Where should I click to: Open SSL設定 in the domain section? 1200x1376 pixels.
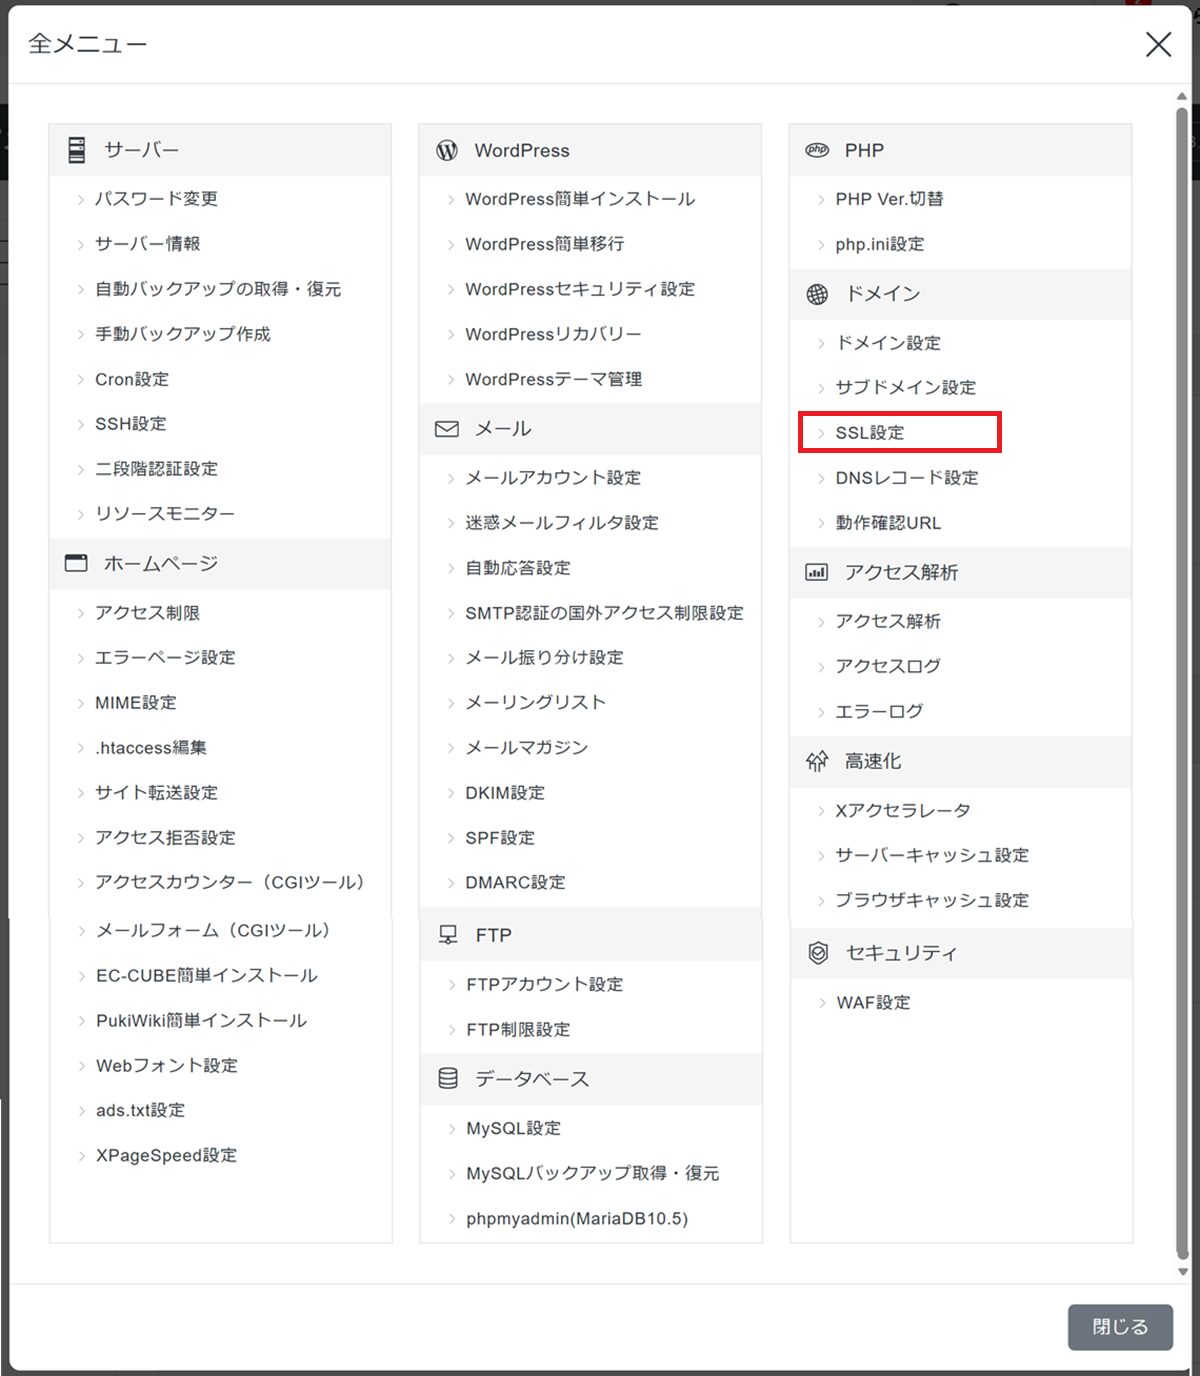click(870, 433)
